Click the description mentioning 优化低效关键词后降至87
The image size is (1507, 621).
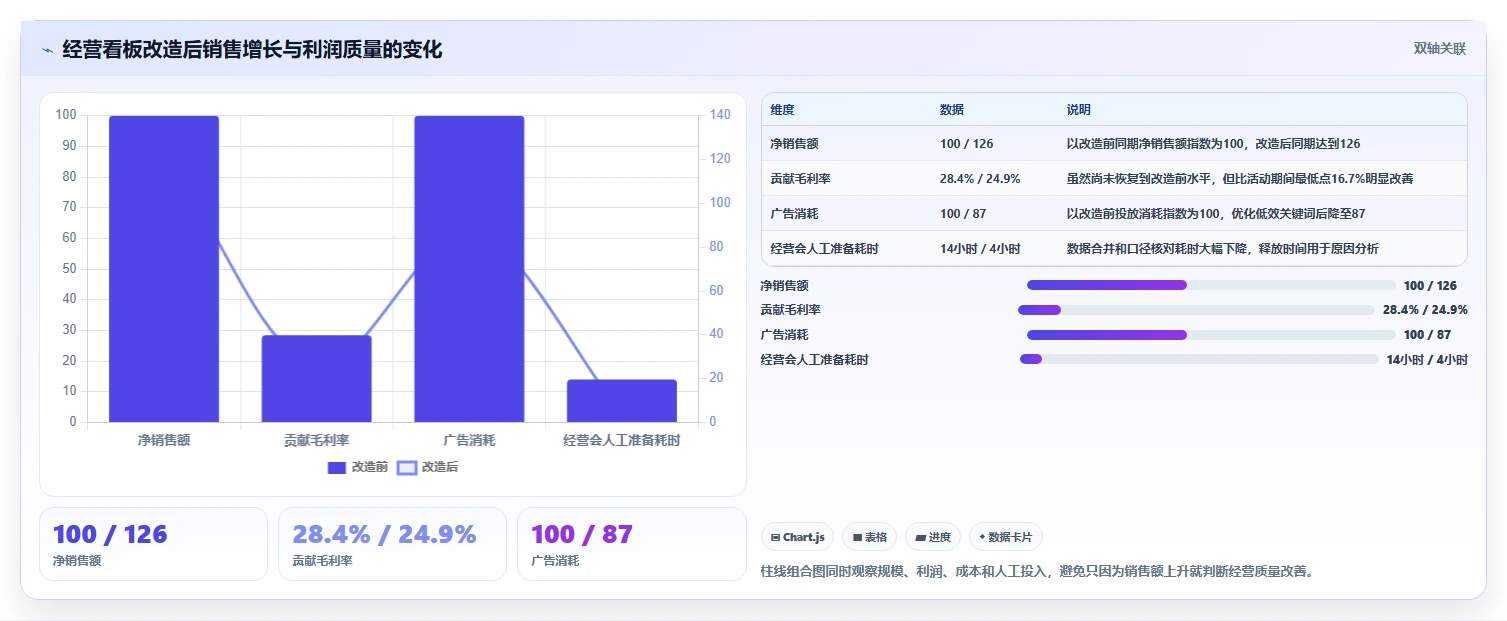click(x=1216, y=214)
